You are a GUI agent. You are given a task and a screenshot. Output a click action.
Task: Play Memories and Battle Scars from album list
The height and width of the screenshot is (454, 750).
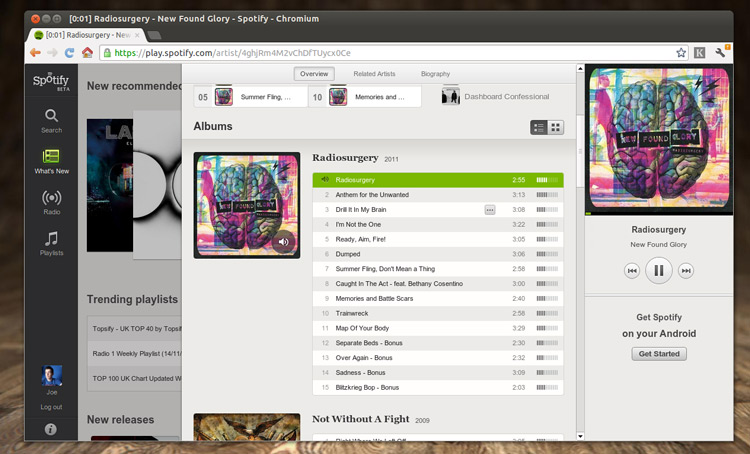click(438, 299)
